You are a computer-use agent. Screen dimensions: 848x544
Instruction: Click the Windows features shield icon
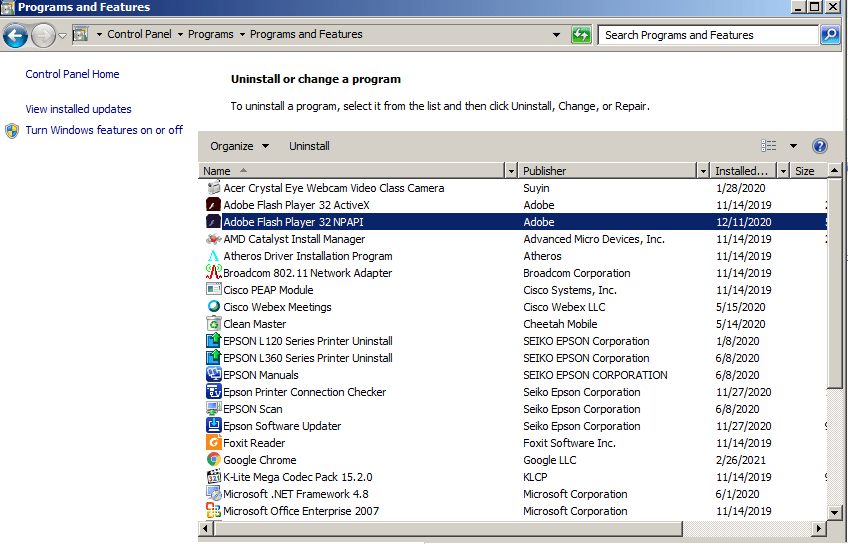tap(12, 131)
